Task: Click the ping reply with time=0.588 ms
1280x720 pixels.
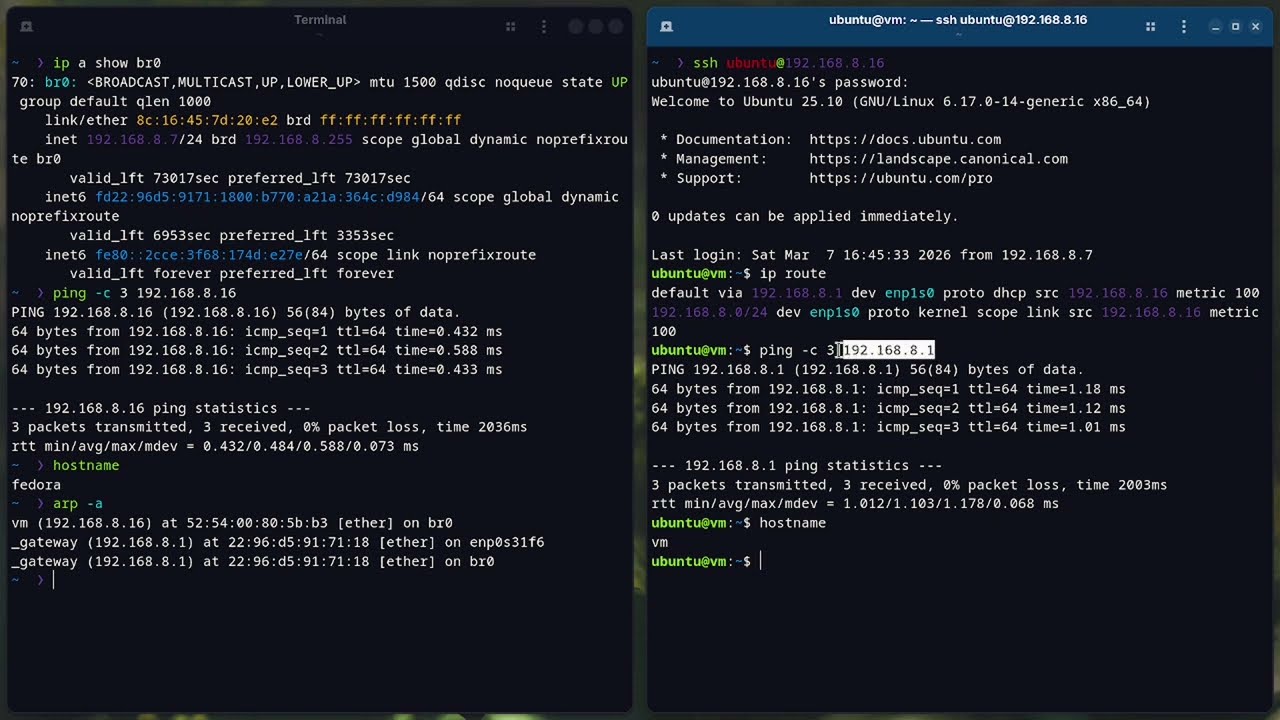Action: [257, 350]
